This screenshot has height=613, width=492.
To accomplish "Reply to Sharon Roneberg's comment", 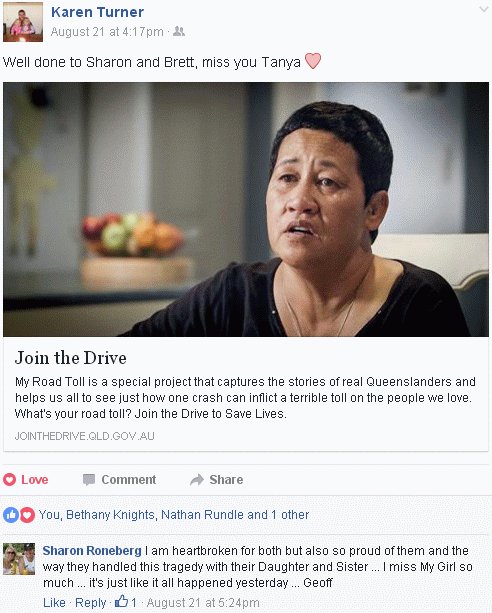I will 90,602.
